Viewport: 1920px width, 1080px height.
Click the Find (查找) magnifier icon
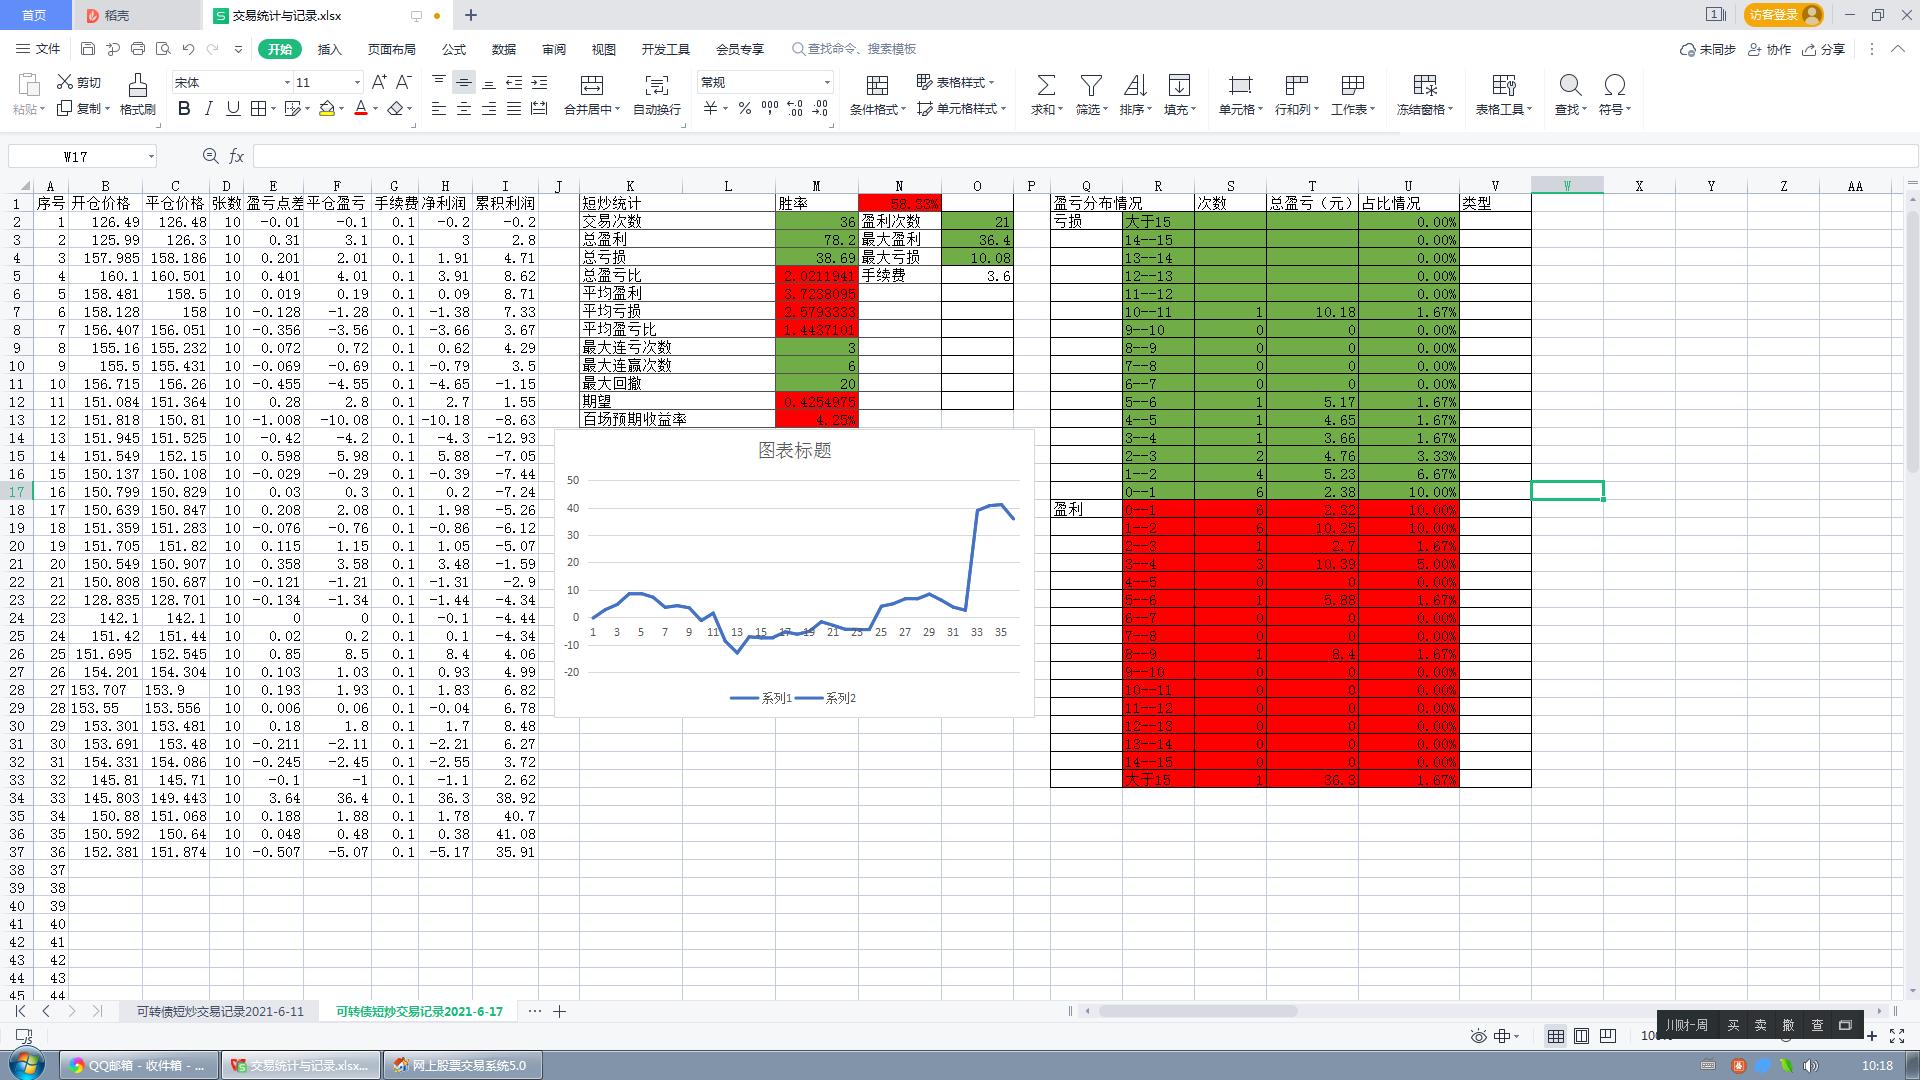click(1570, 84)
